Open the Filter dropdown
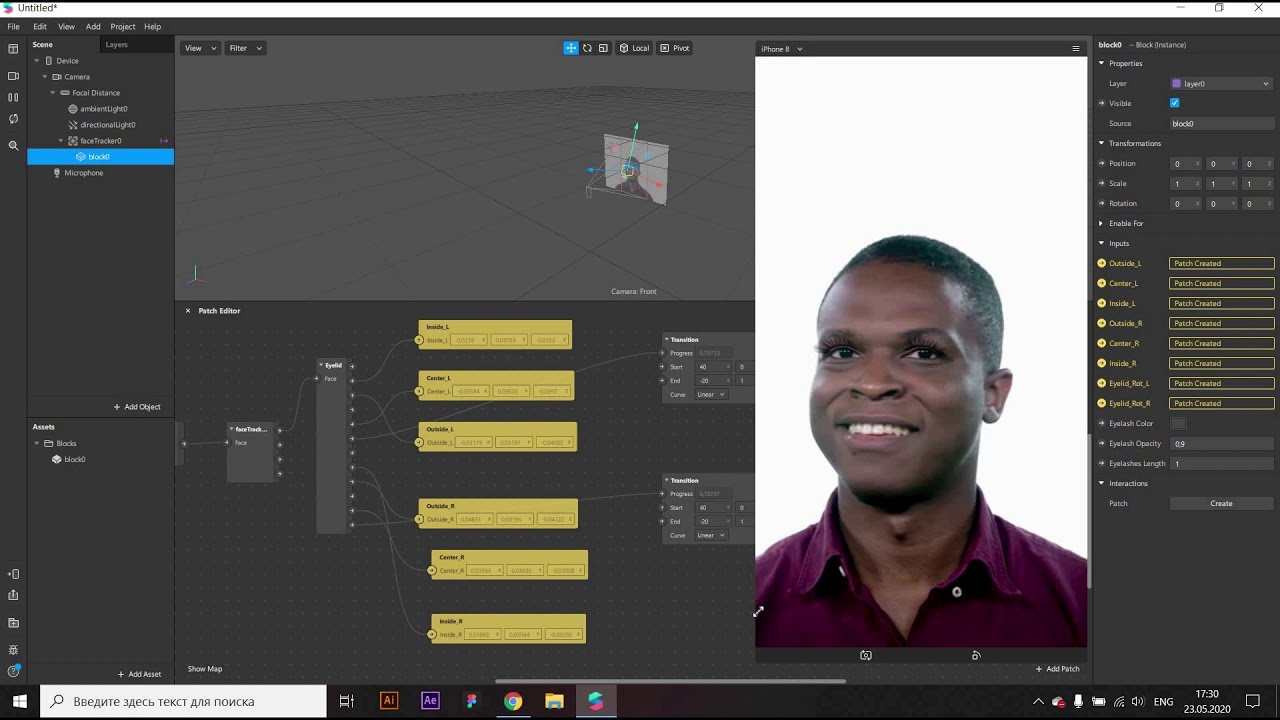Screen dimensions: 1280x720 coord(245,48)
